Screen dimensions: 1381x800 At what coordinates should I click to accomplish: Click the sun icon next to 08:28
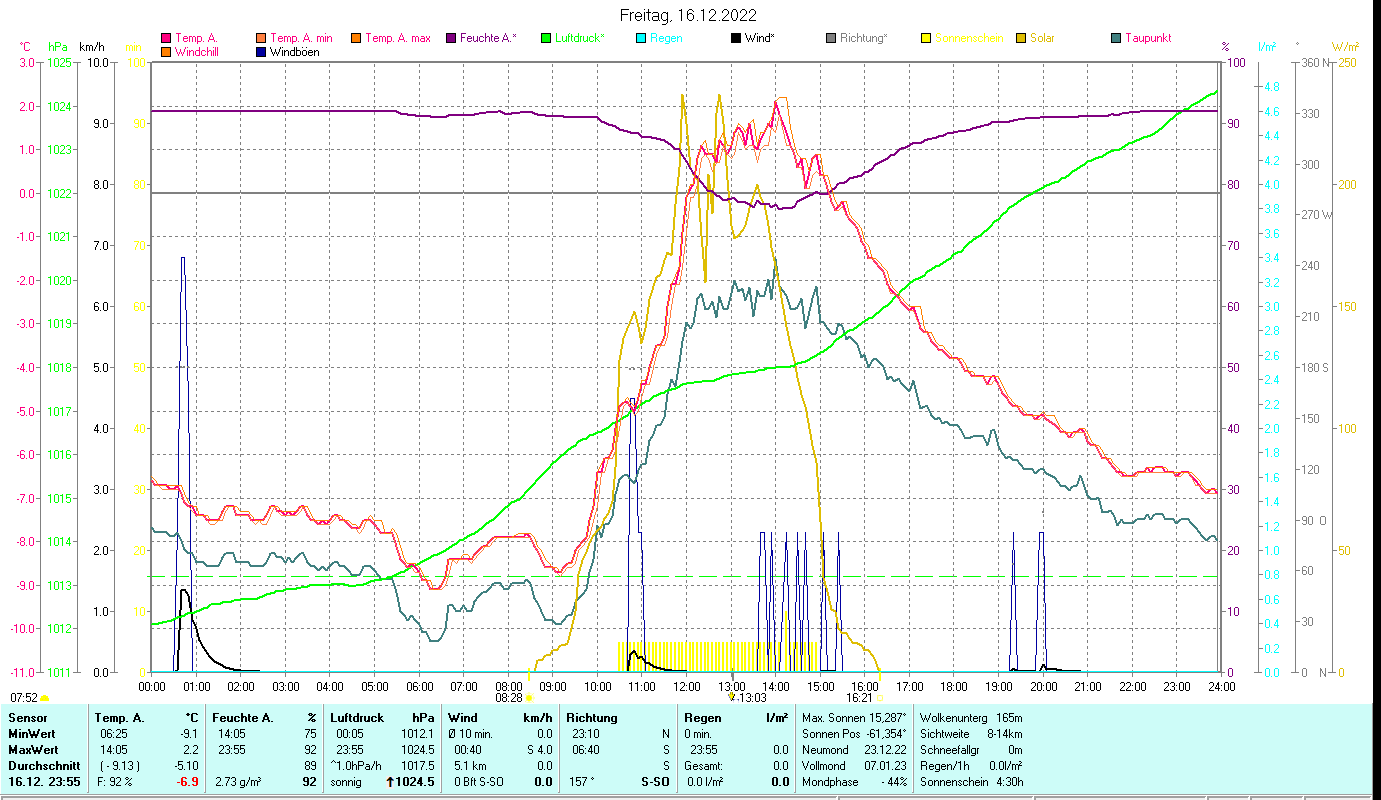click(529, 698)
